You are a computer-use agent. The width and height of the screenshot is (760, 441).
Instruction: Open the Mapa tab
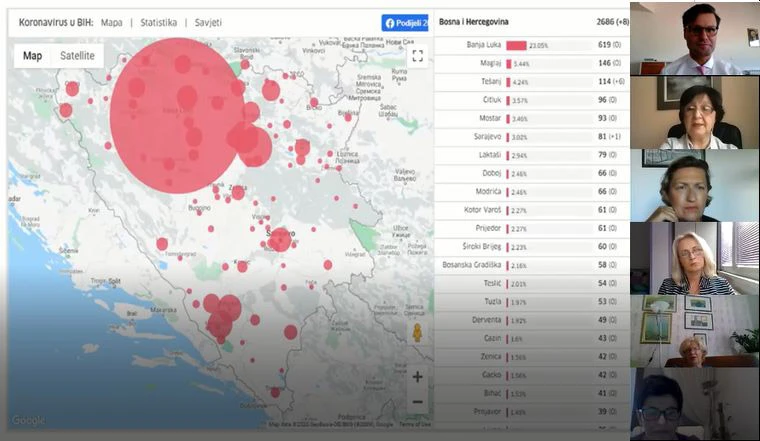click(111, 22)
